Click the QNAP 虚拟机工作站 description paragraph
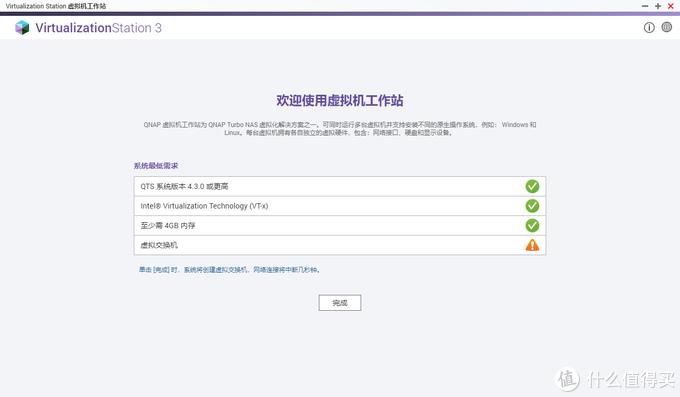The height and width of the screenshot is (397, 680). (340, 128)
